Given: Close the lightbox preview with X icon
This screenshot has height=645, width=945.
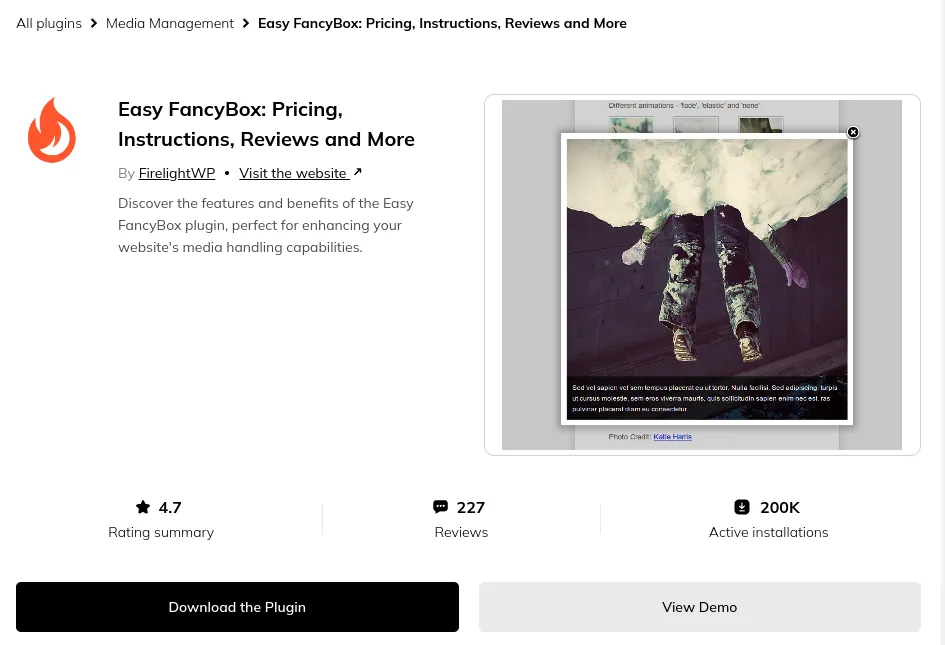Looking at the screenshot, I should (853, 132).
